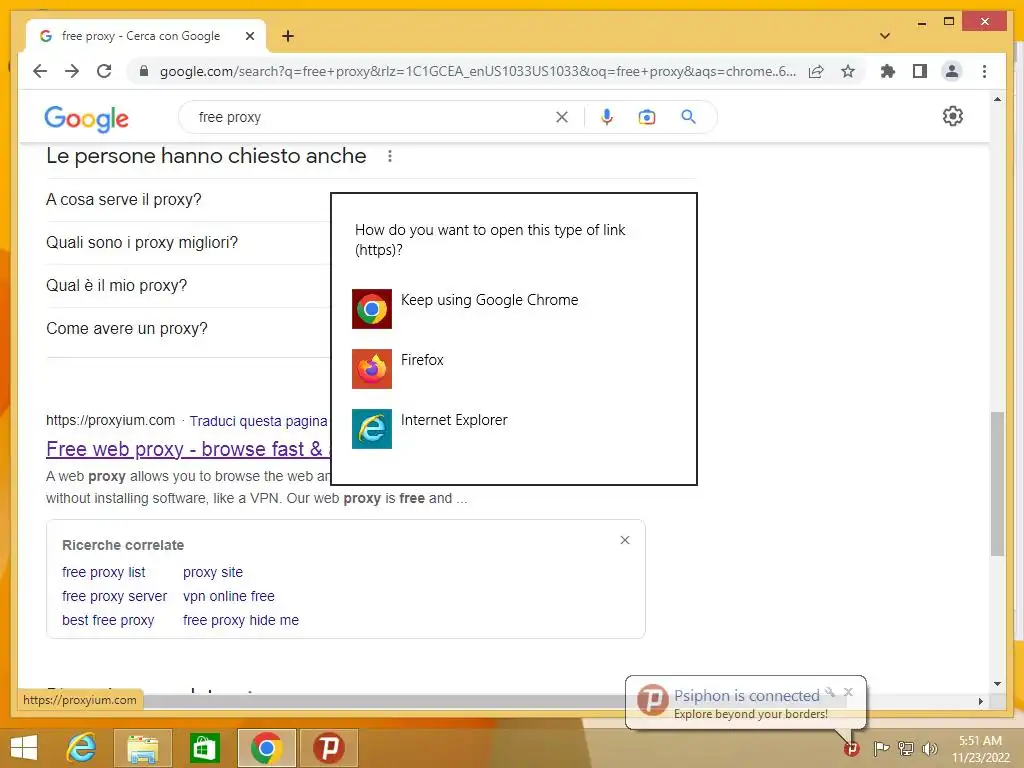
Task: Expand 'Come avere un proxy?' question
Action: click(x=188, y=329)
